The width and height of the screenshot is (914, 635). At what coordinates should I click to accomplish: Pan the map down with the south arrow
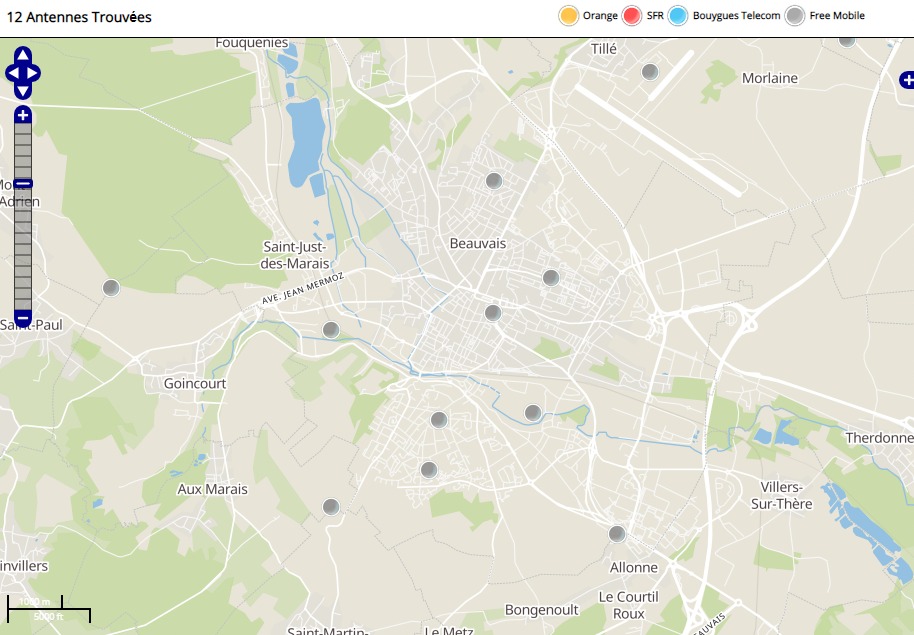tap(23, 90)
